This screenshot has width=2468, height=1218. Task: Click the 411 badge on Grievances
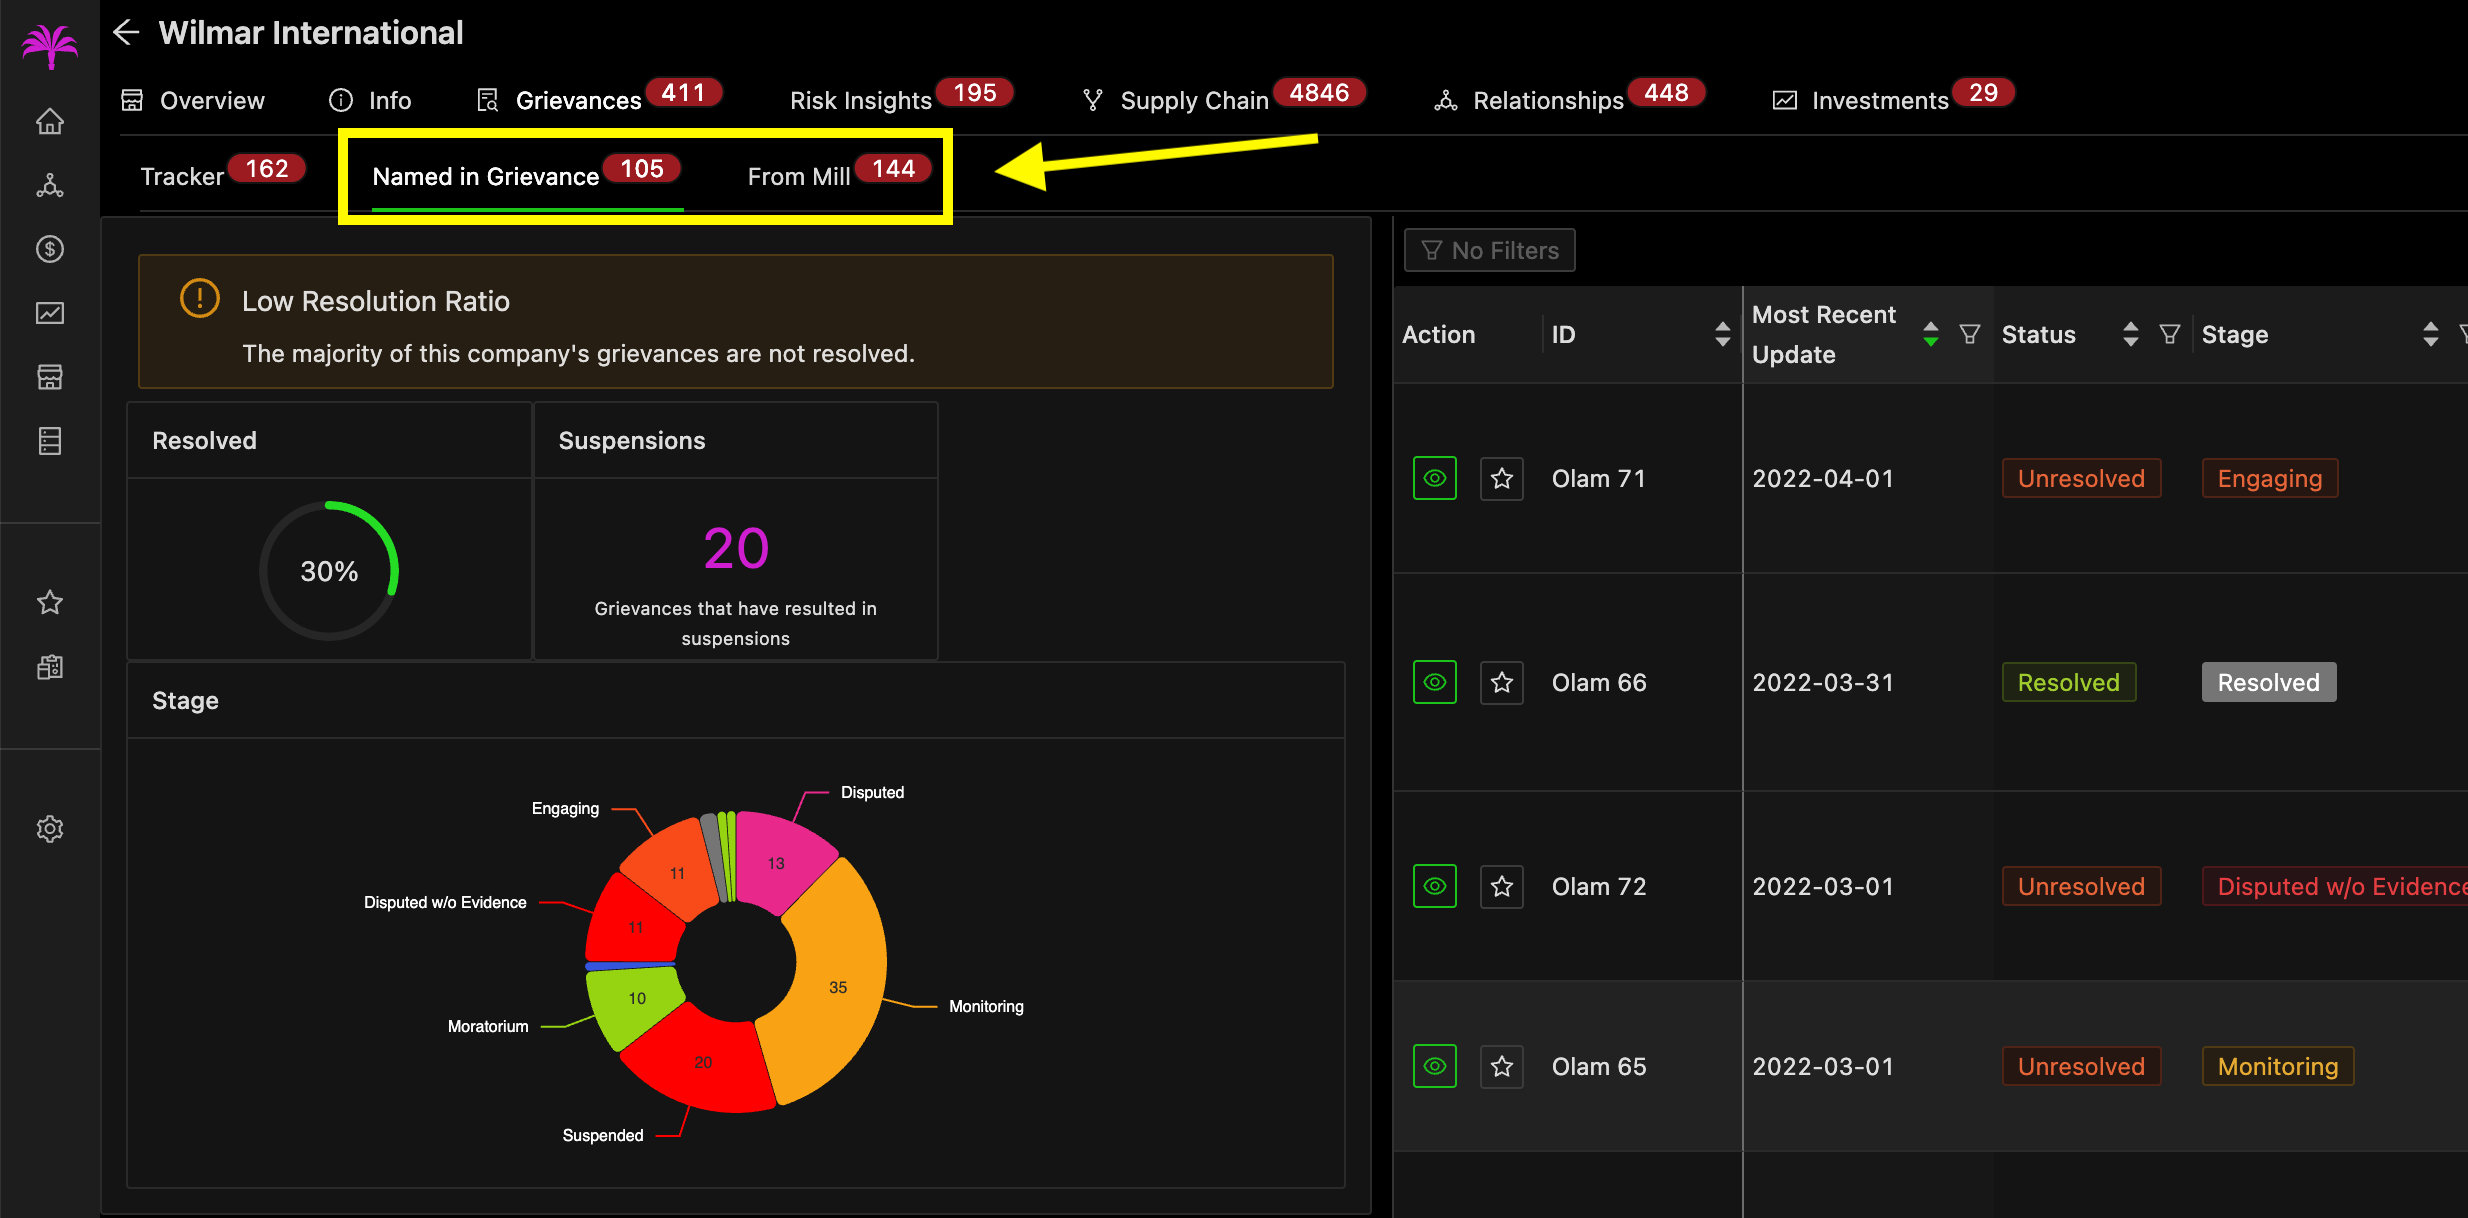[x=683, y=92]
